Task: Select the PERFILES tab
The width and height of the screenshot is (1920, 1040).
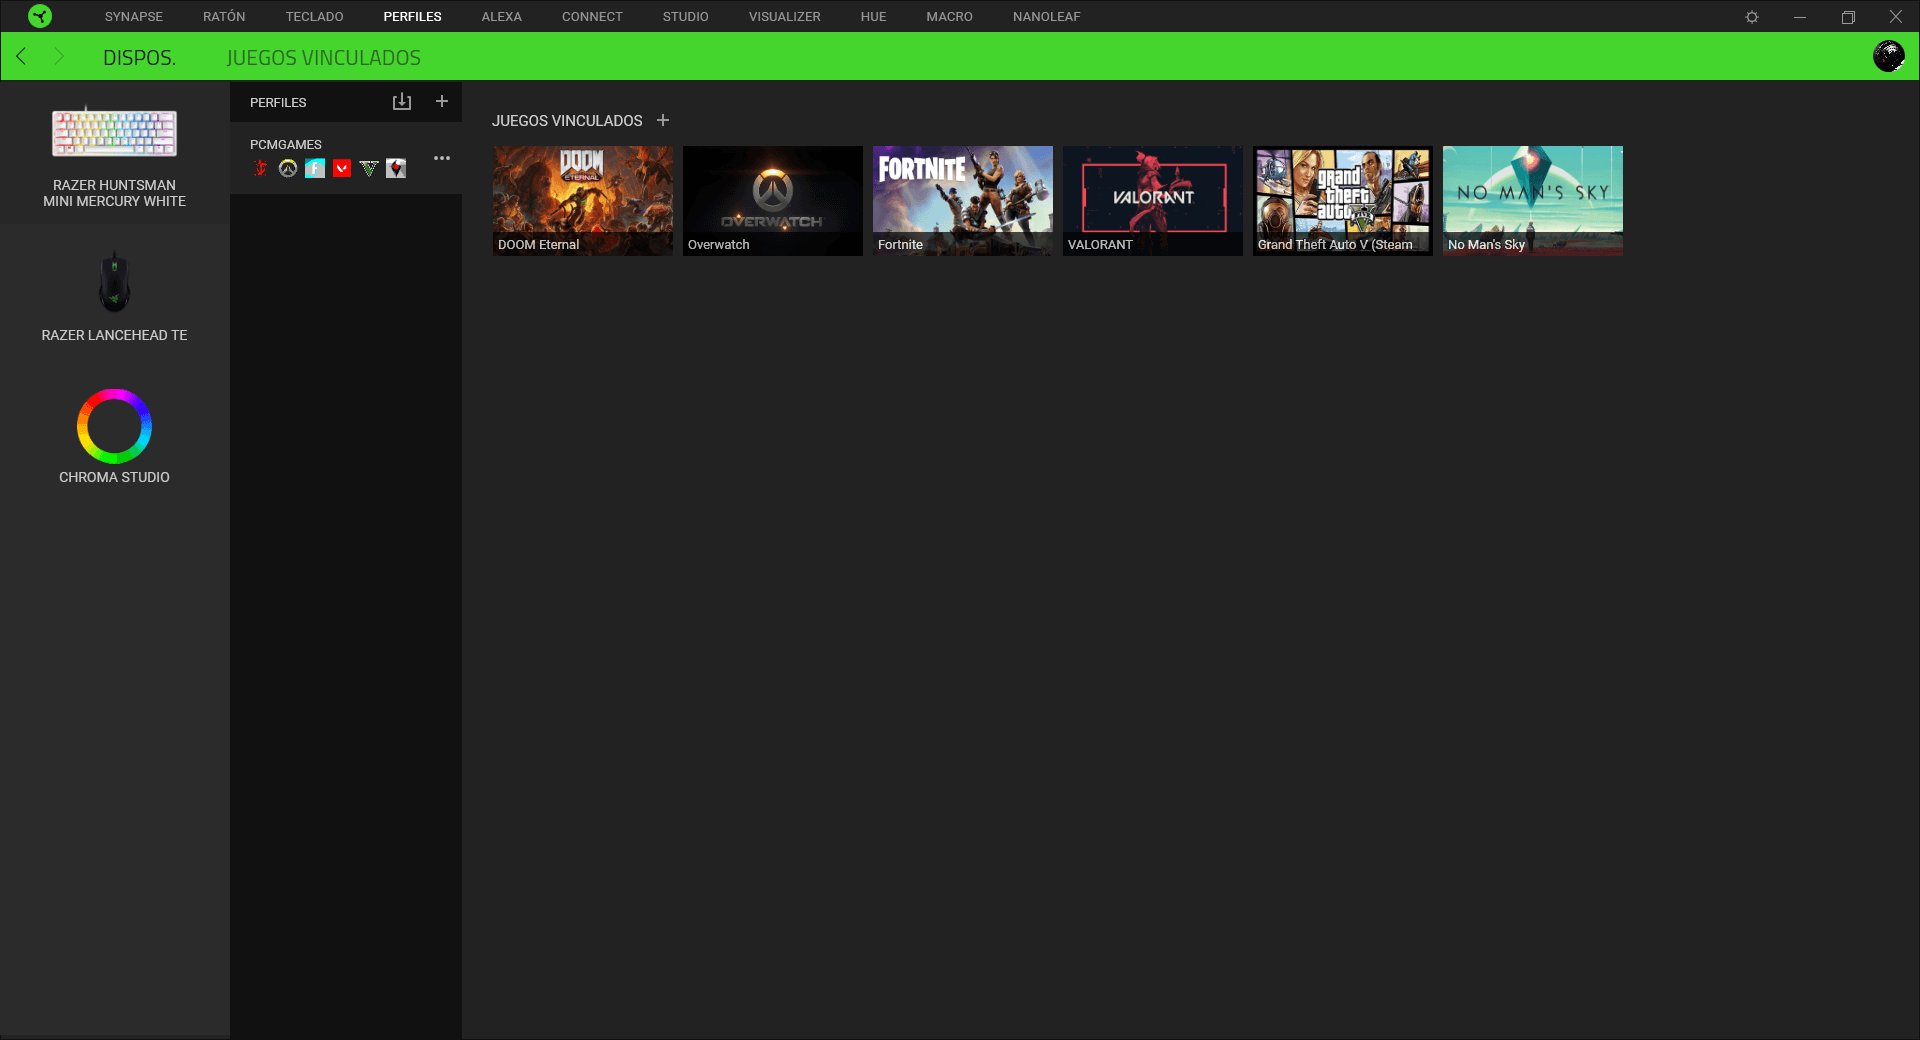Action: click(x=412, y=17)
